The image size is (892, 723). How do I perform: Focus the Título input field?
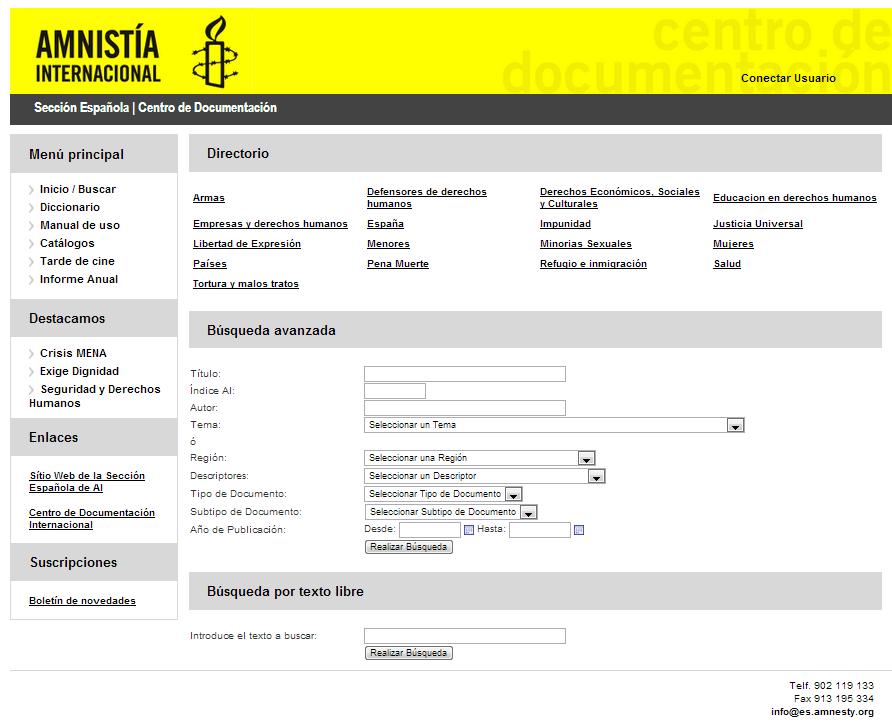tap(464, 374)
